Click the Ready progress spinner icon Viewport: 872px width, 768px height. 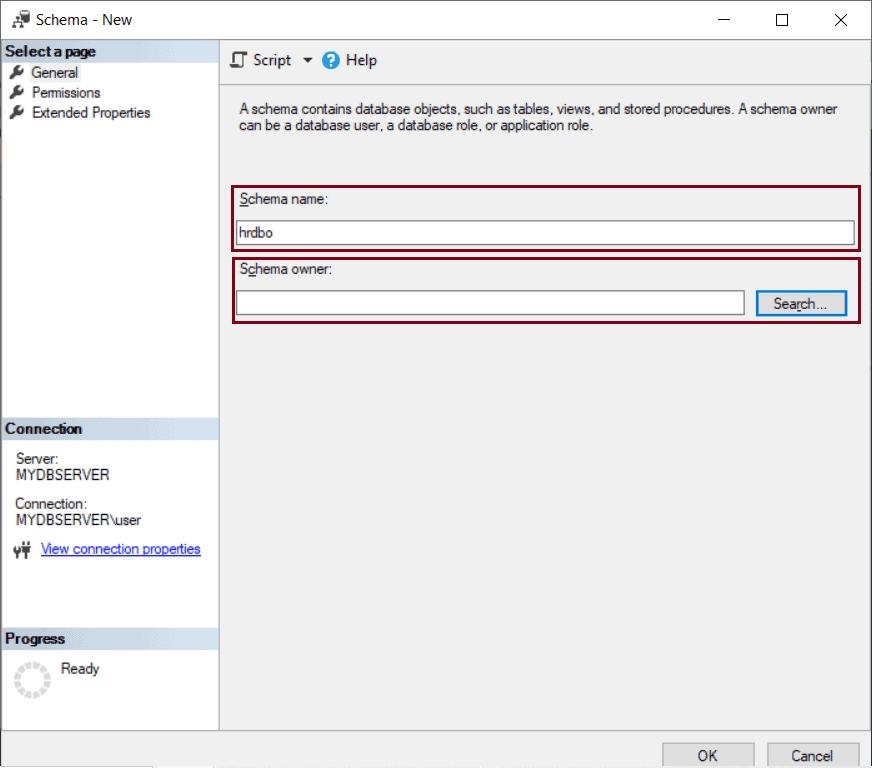point(33,679)
